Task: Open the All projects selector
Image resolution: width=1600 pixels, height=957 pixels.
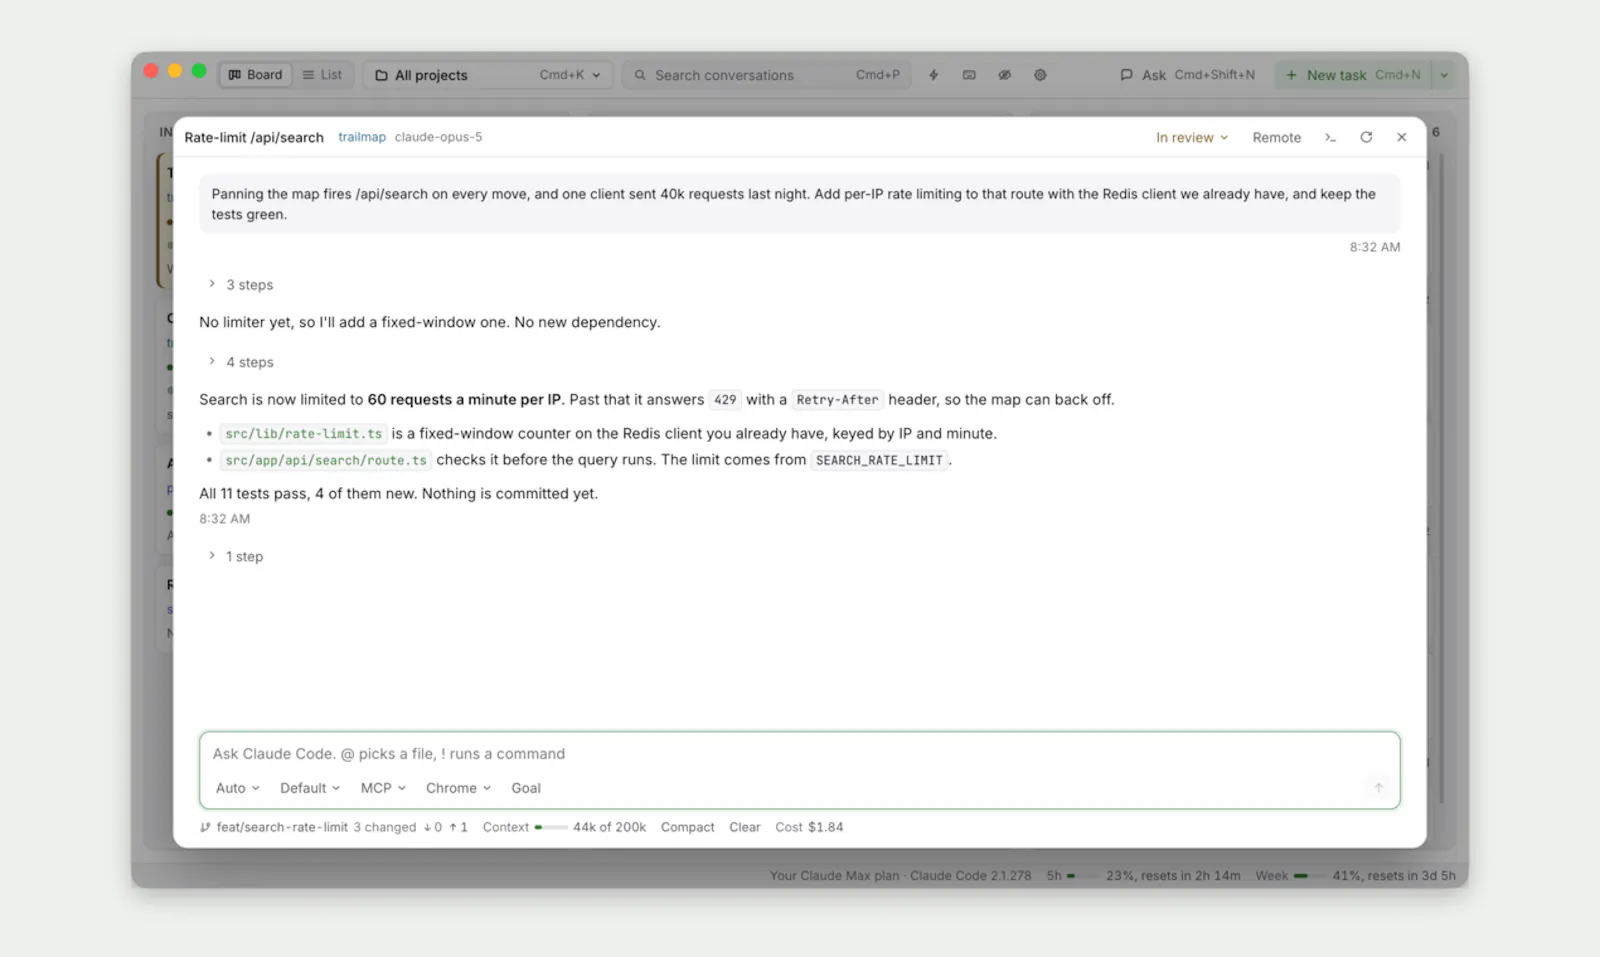Action: [x=487, y=75]
